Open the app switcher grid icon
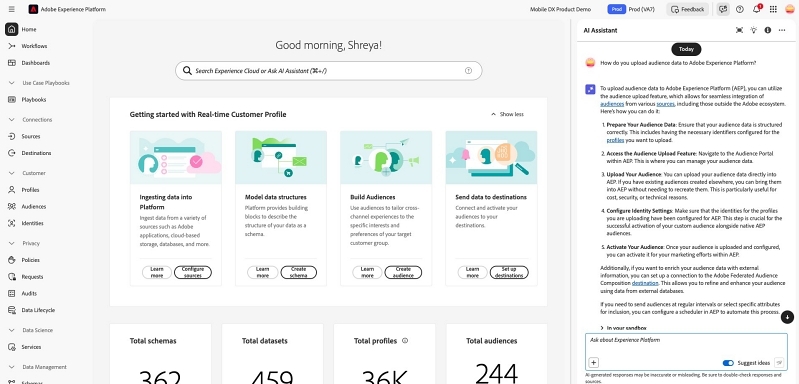This screenshot has width=799, height=384. [773, 9]
